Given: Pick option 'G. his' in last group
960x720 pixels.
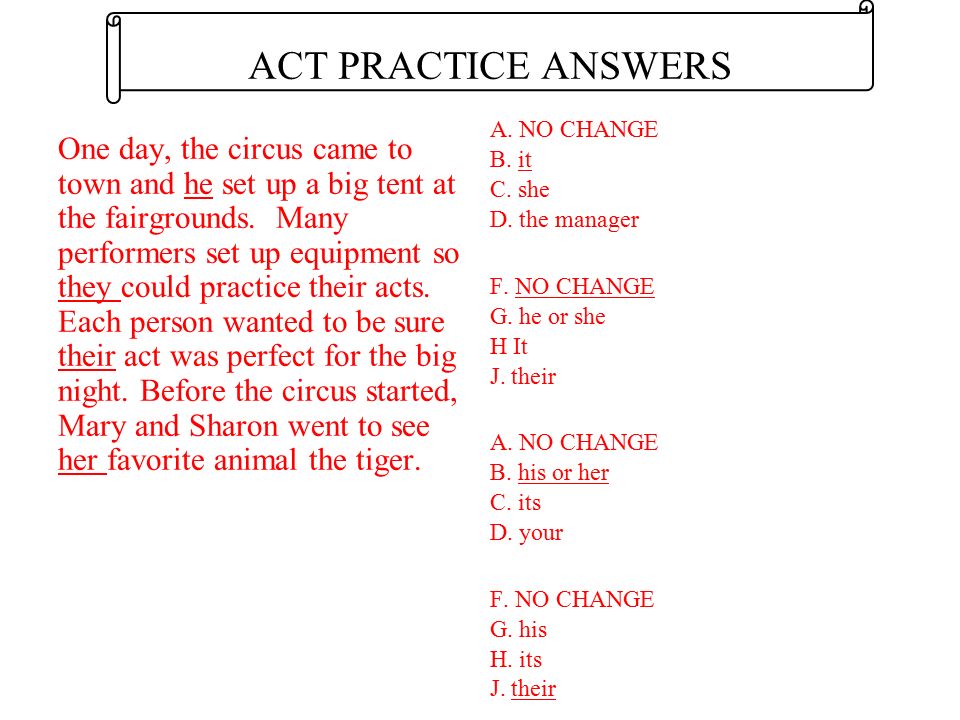Looking at the screenshot, I should [518, 629].
